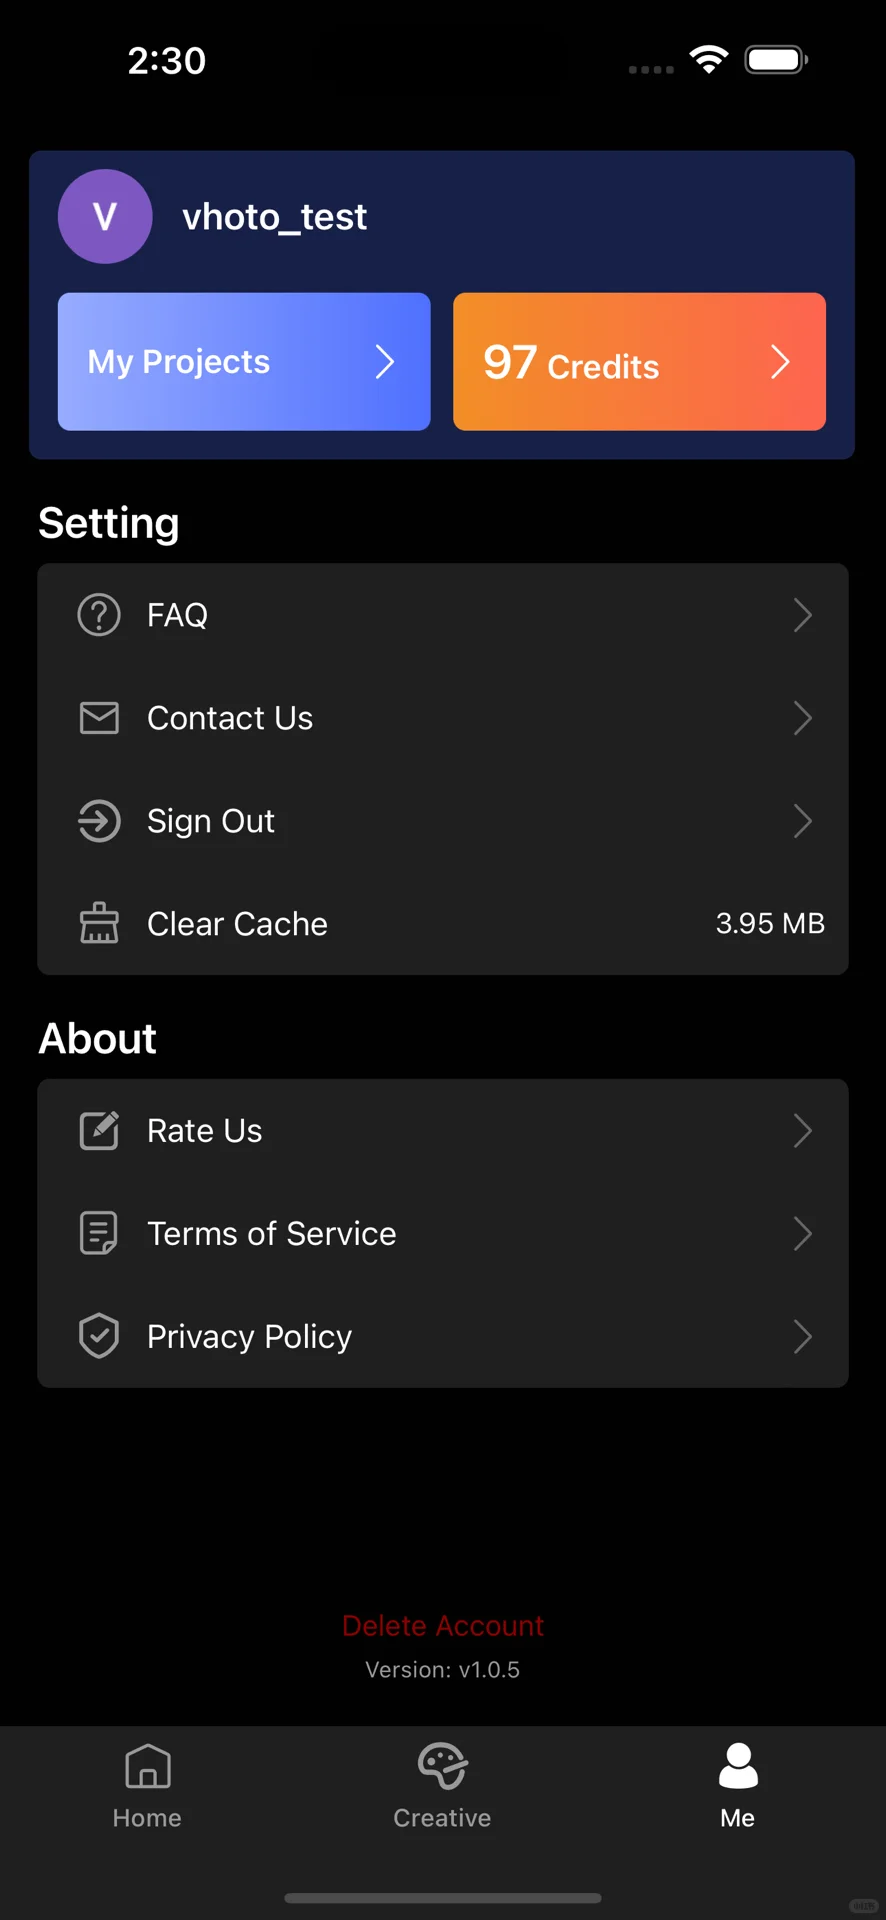
Task: Tap the Sign Out arrow icon
Action: tap(99, 821)
